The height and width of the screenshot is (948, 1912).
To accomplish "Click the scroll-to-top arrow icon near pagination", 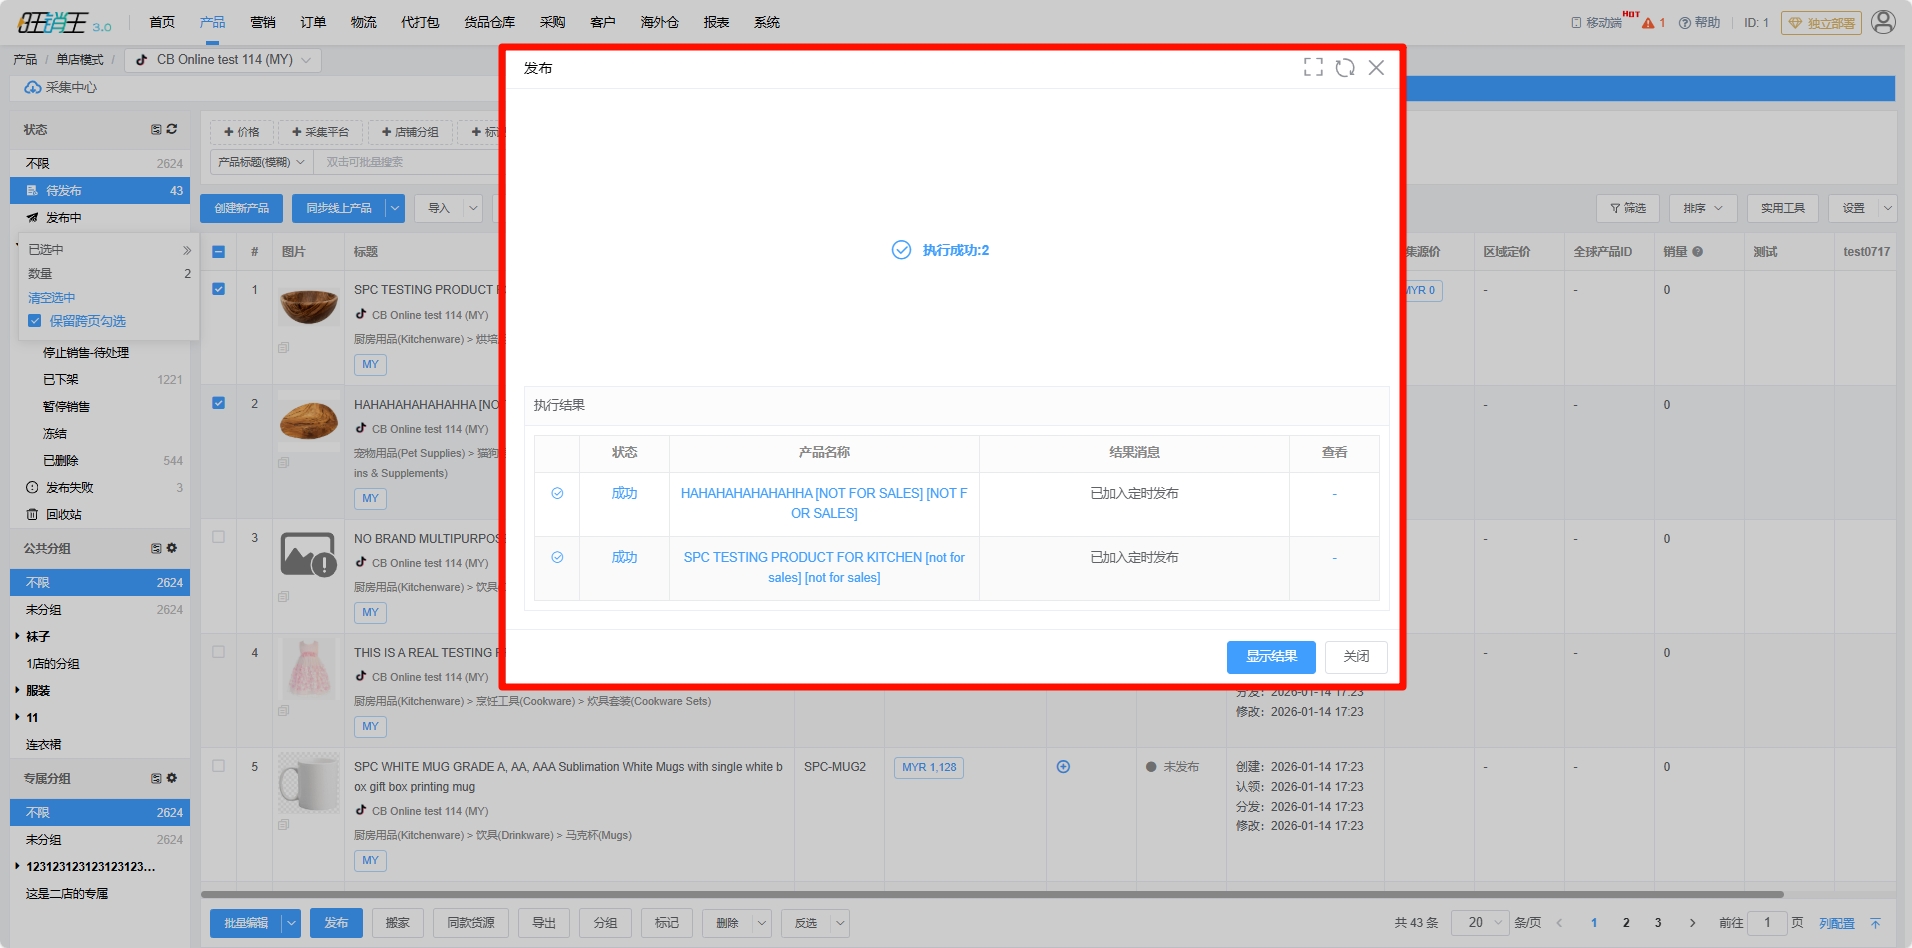I will pos(1875,923).
